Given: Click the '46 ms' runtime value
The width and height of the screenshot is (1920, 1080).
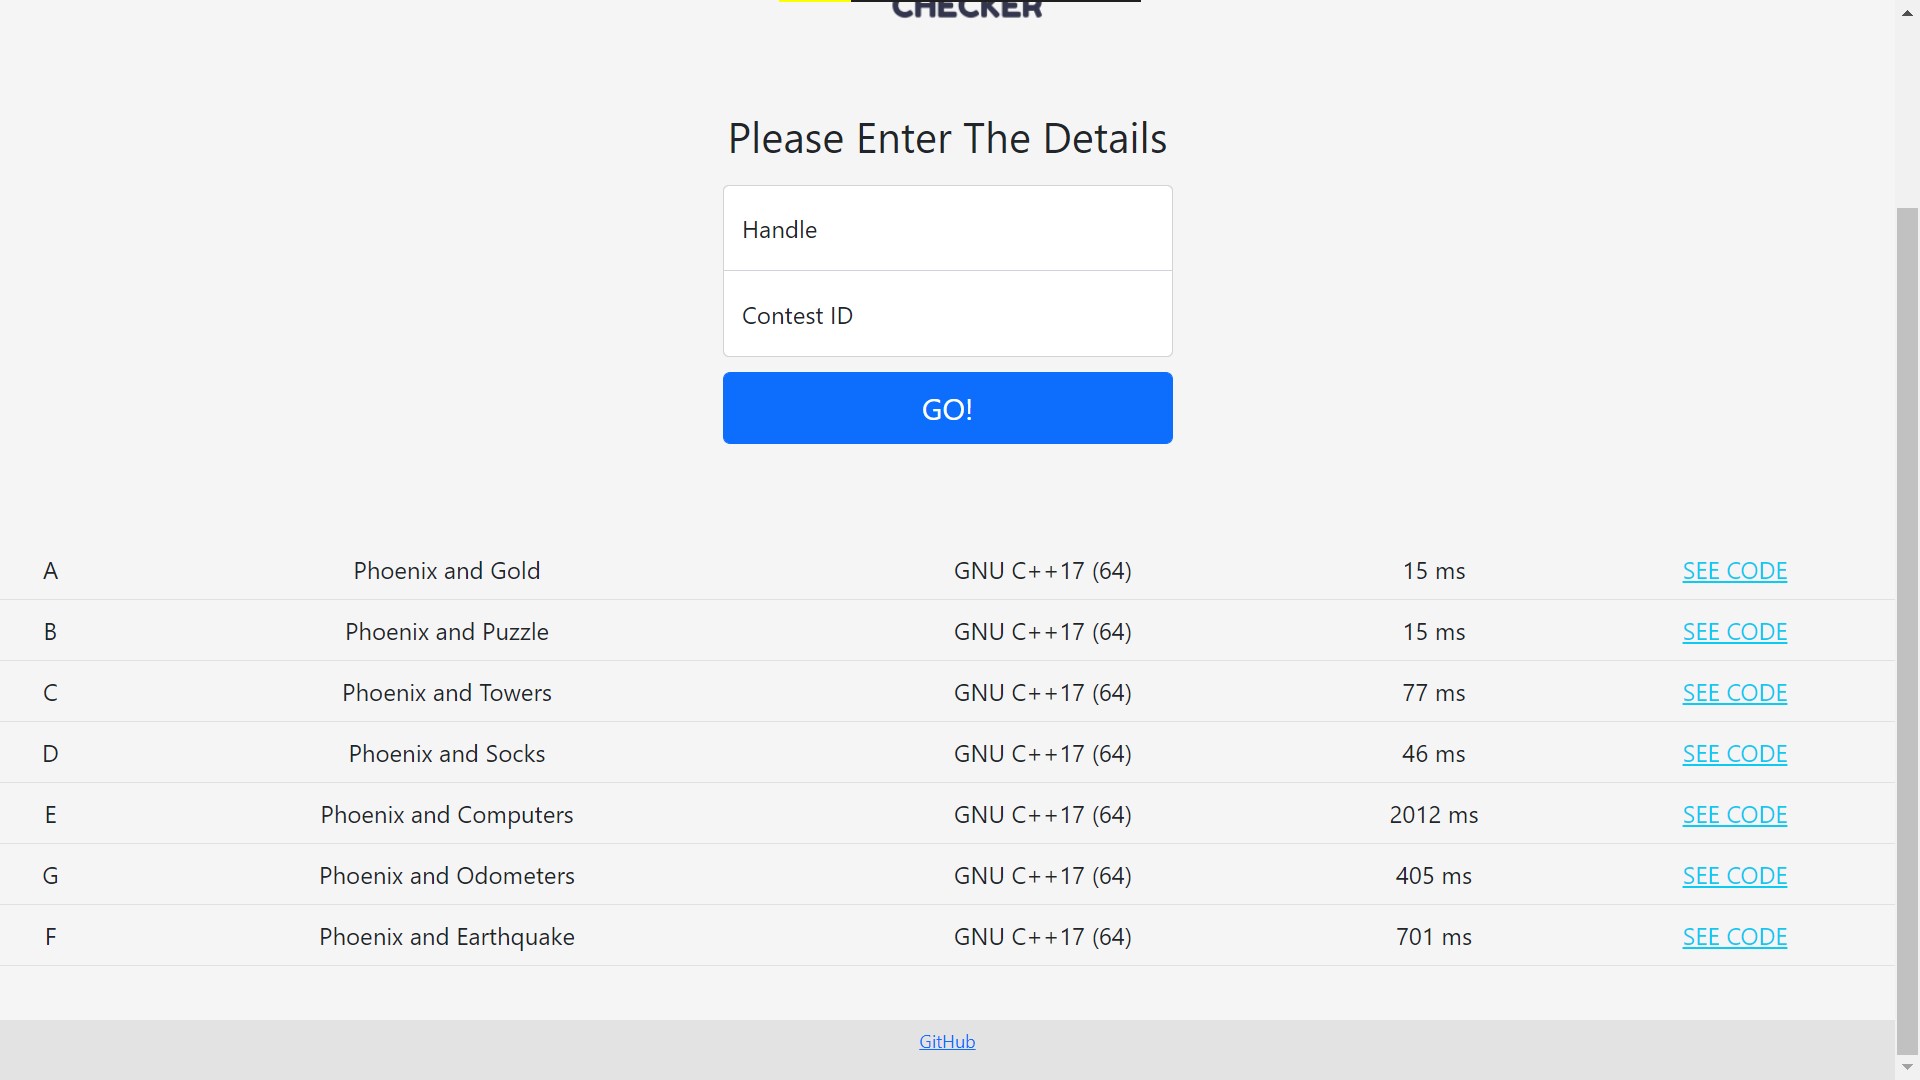Looking at the screenshot, I should (1433, 754).
